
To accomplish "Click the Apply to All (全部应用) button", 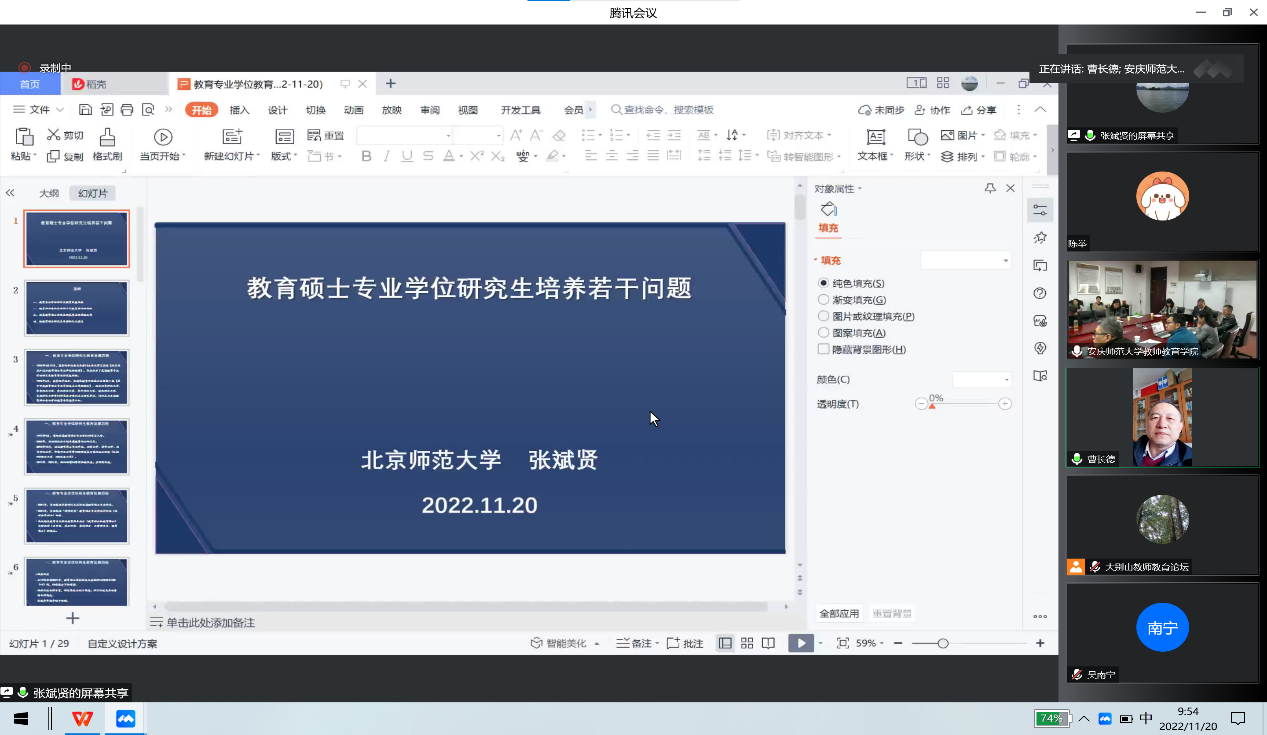I will click(x=839, y=614).
